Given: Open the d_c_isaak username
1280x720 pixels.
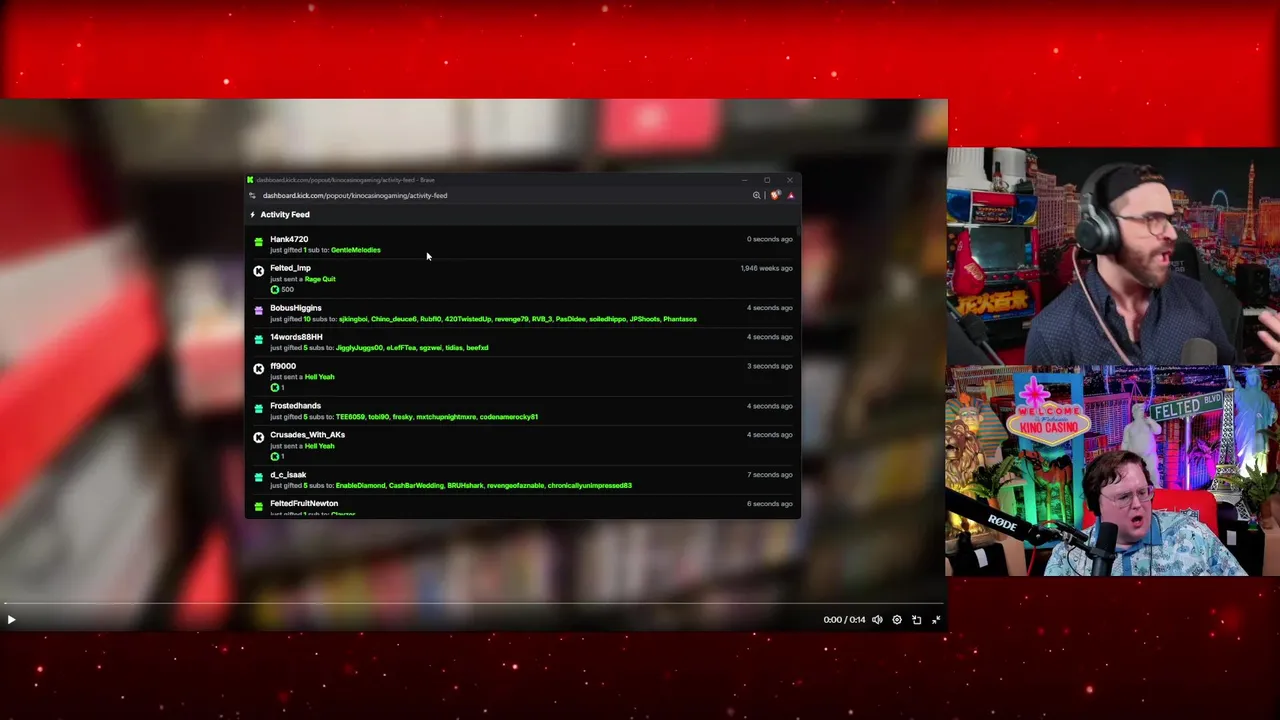Looking at the screenshot, I should (288, 475).
